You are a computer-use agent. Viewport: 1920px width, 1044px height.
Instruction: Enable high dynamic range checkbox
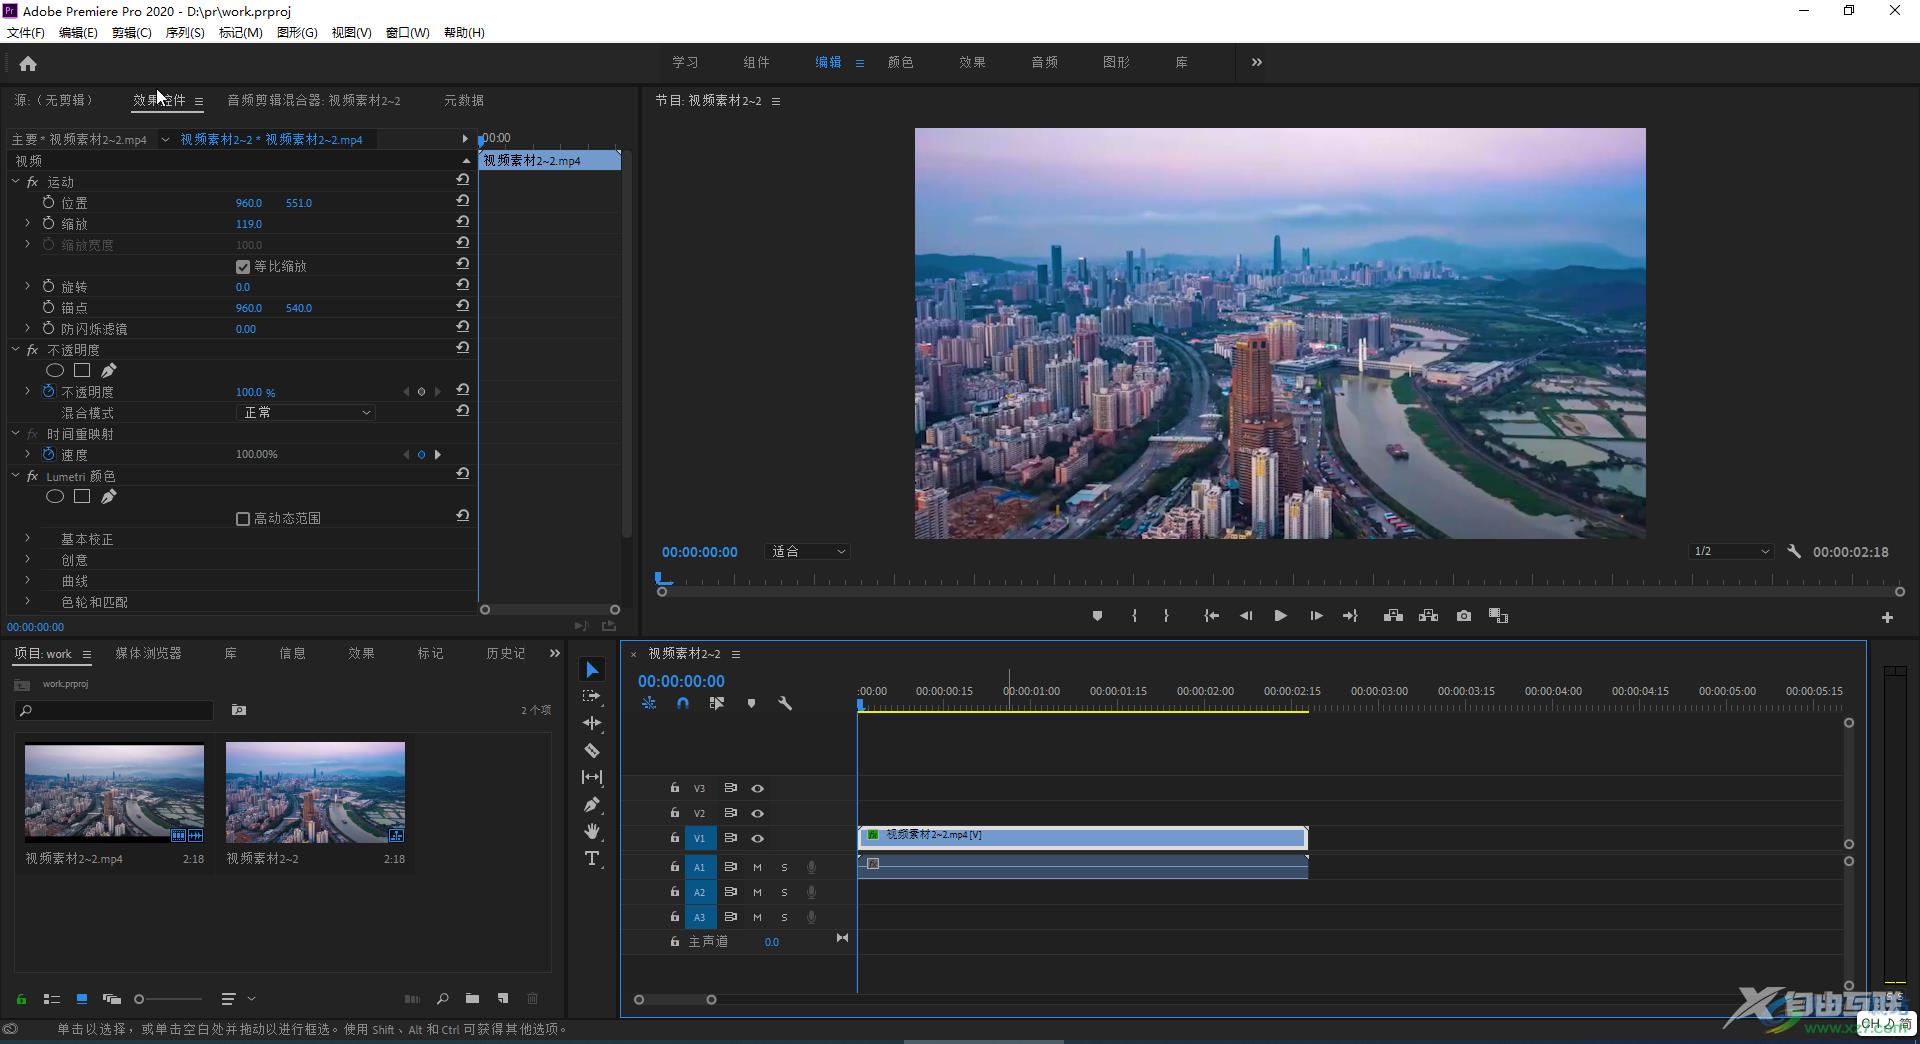click(242, 519)
